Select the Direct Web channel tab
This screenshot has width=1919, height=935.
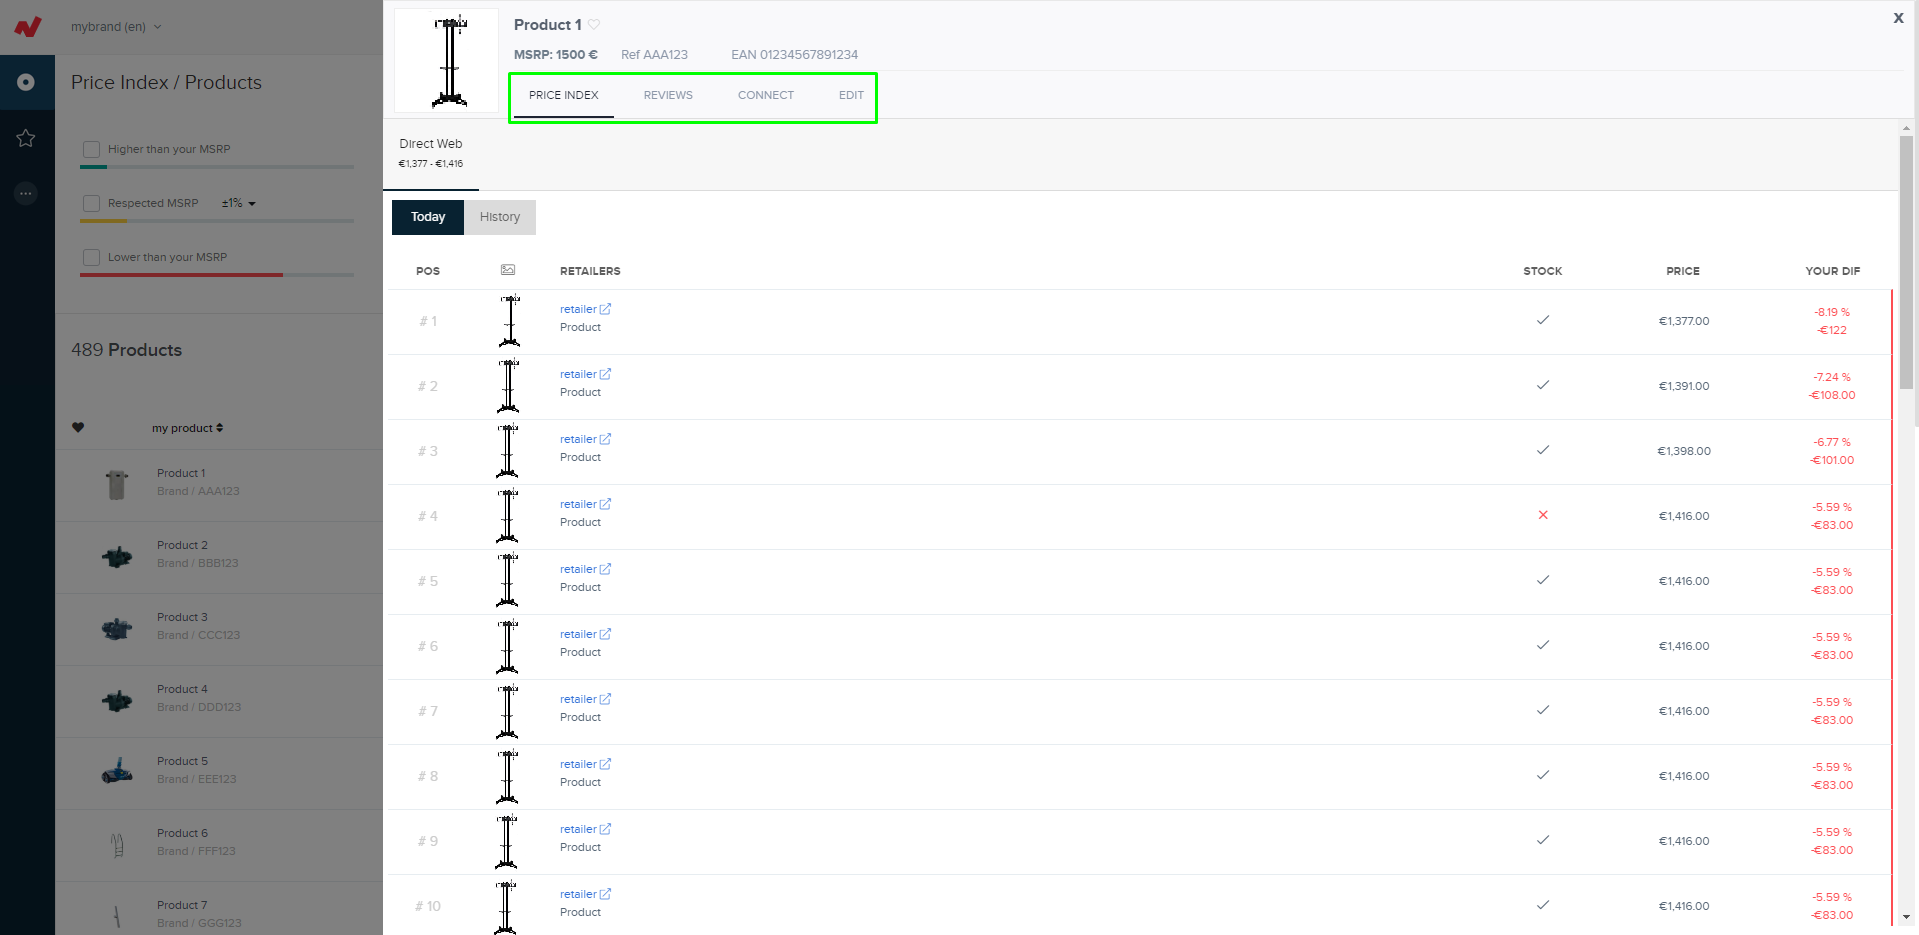point(431,154)
